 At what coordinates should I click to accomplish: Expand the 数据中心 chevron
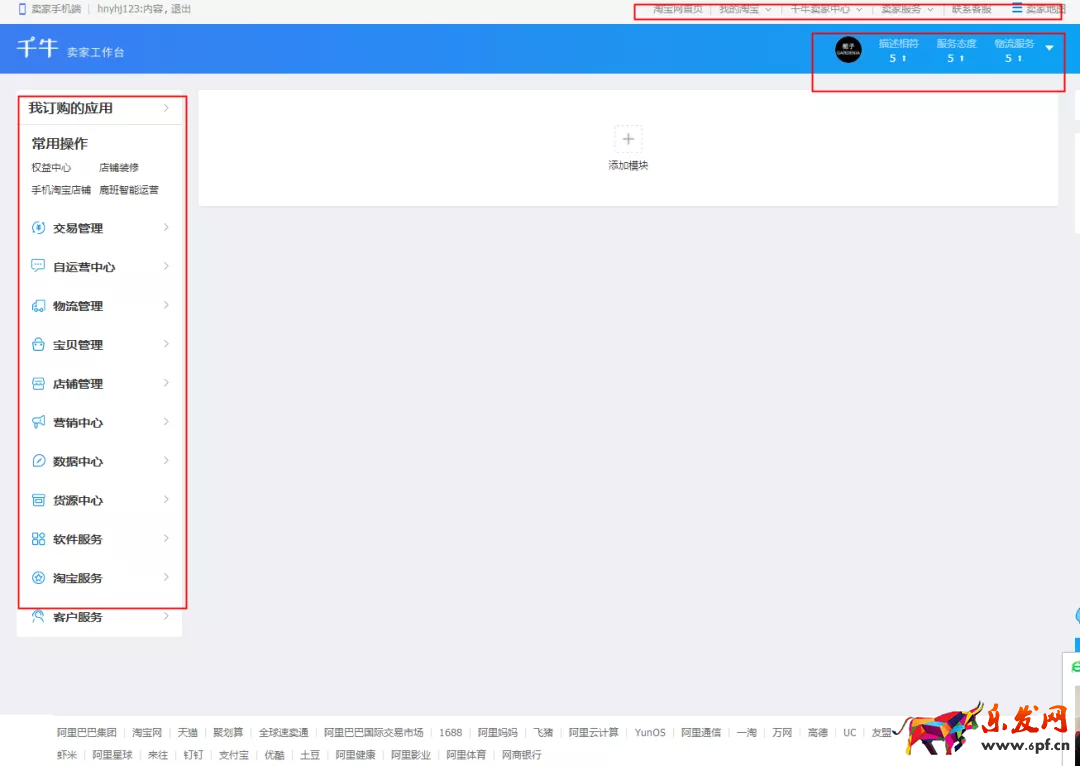166,461
